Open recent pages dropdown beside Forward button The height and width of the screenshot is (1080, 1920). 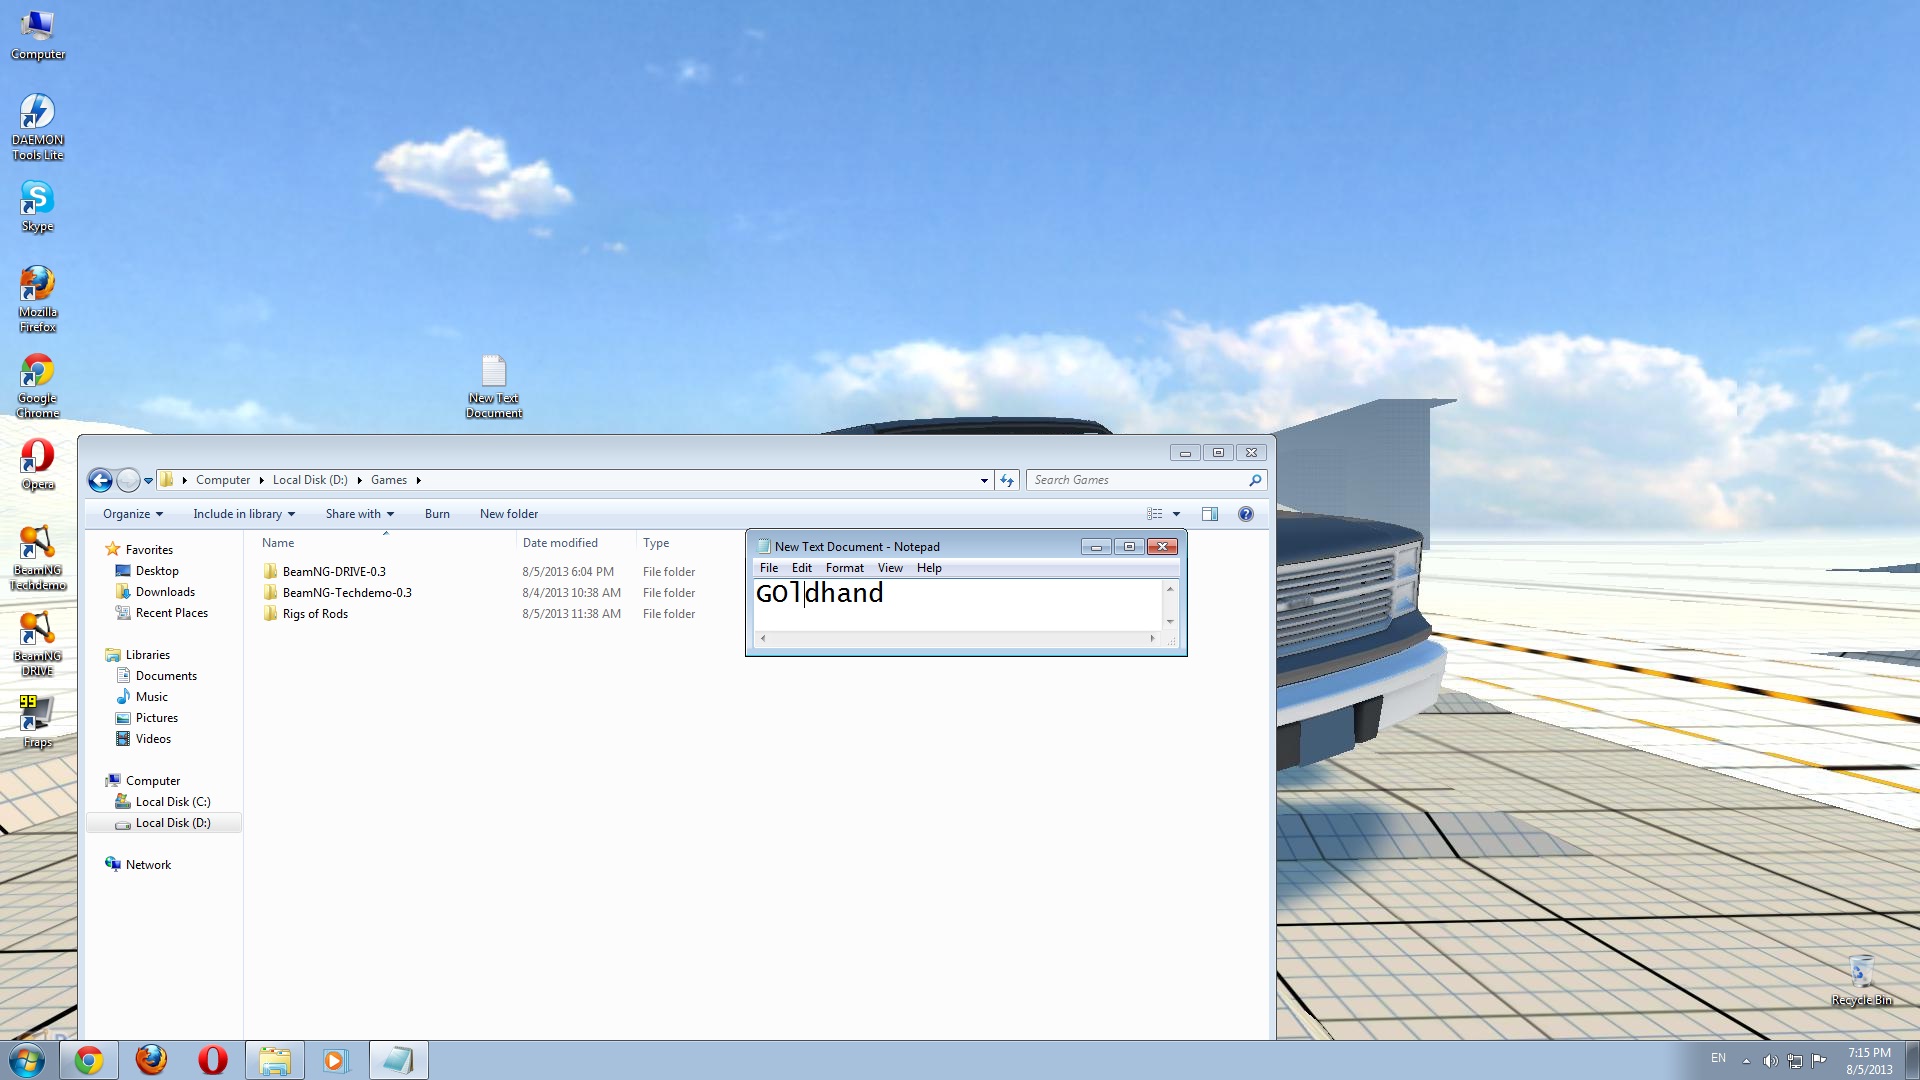click(x=148, y=481)
